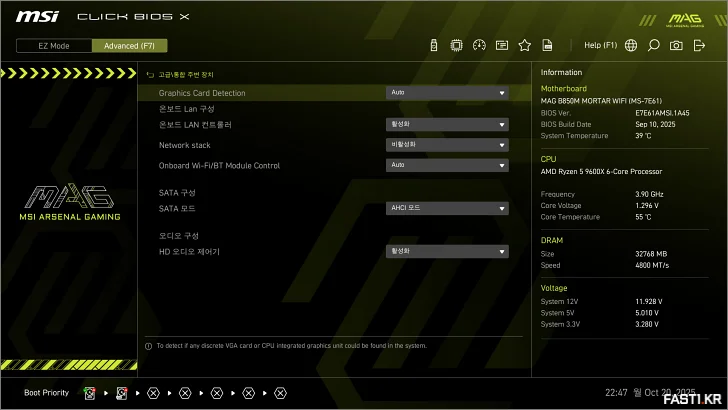The image size is (728, 410).
Task: Click 오디오 구성 heading
Action: click(x=179, y=236)
